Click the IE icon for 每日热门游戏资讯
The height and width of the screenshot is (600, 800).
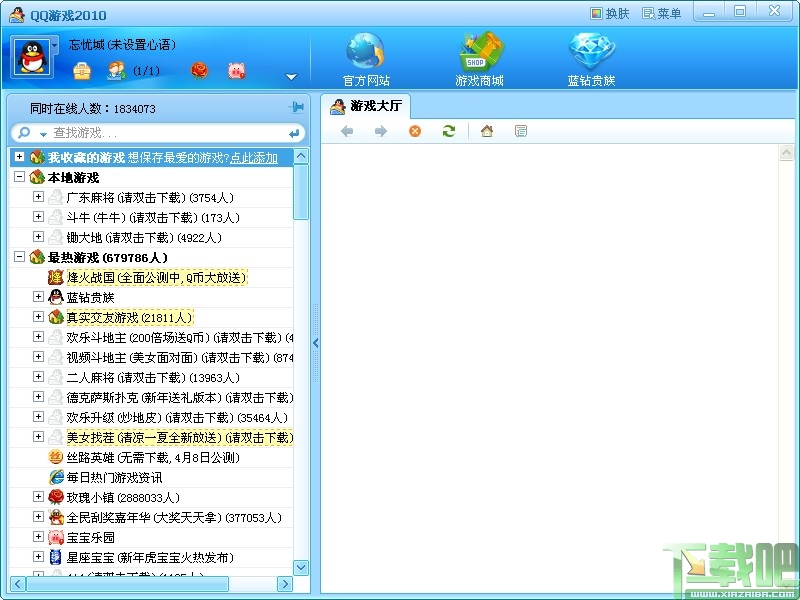click(x=56, y=478)
